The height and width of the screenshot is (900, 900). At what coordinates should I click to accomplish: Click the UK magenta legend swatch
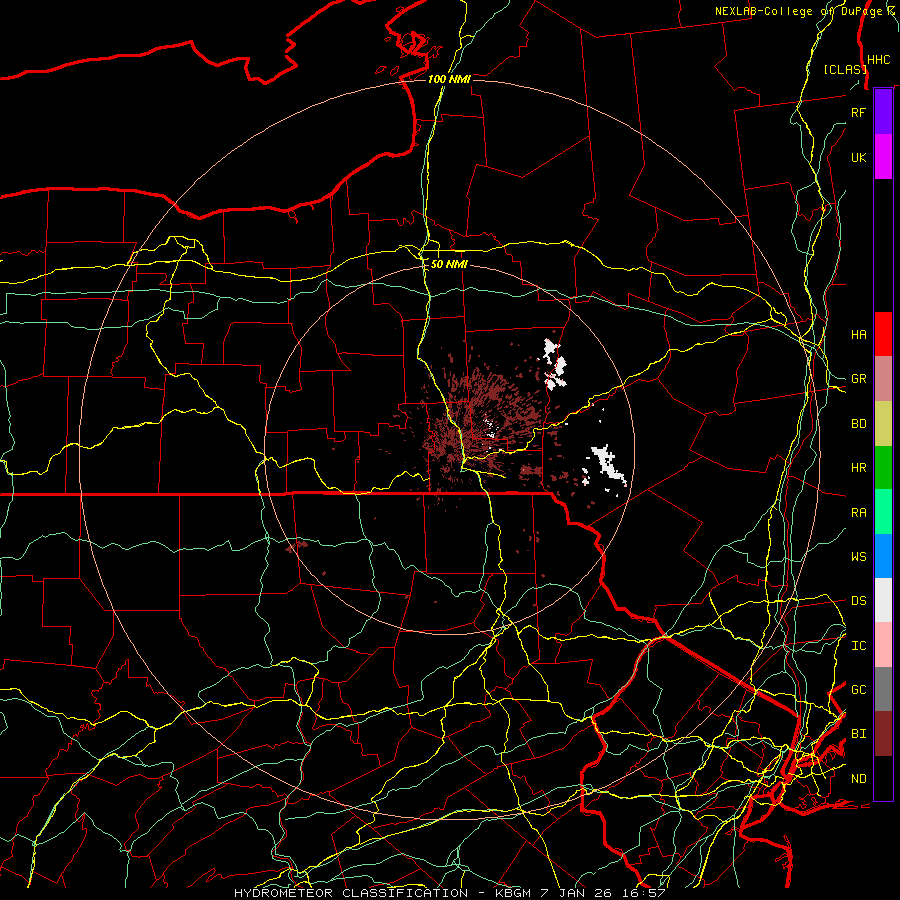pos(883,157)
